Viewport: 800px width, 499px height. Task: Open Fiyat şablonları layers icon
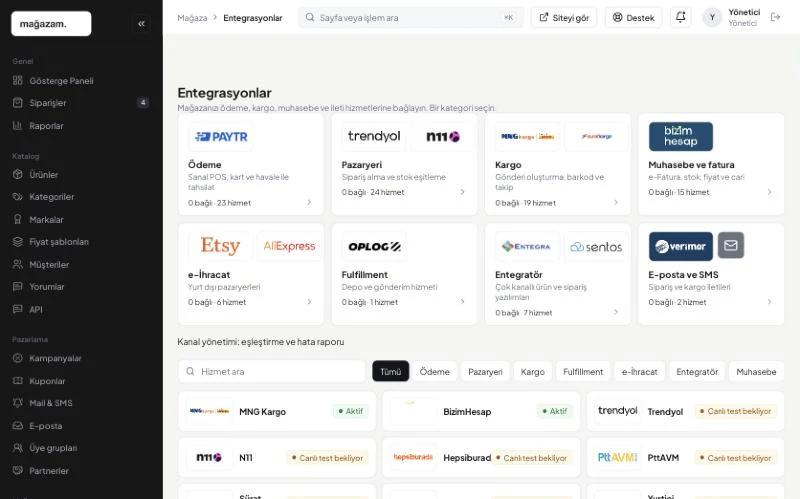coord(18,242)
